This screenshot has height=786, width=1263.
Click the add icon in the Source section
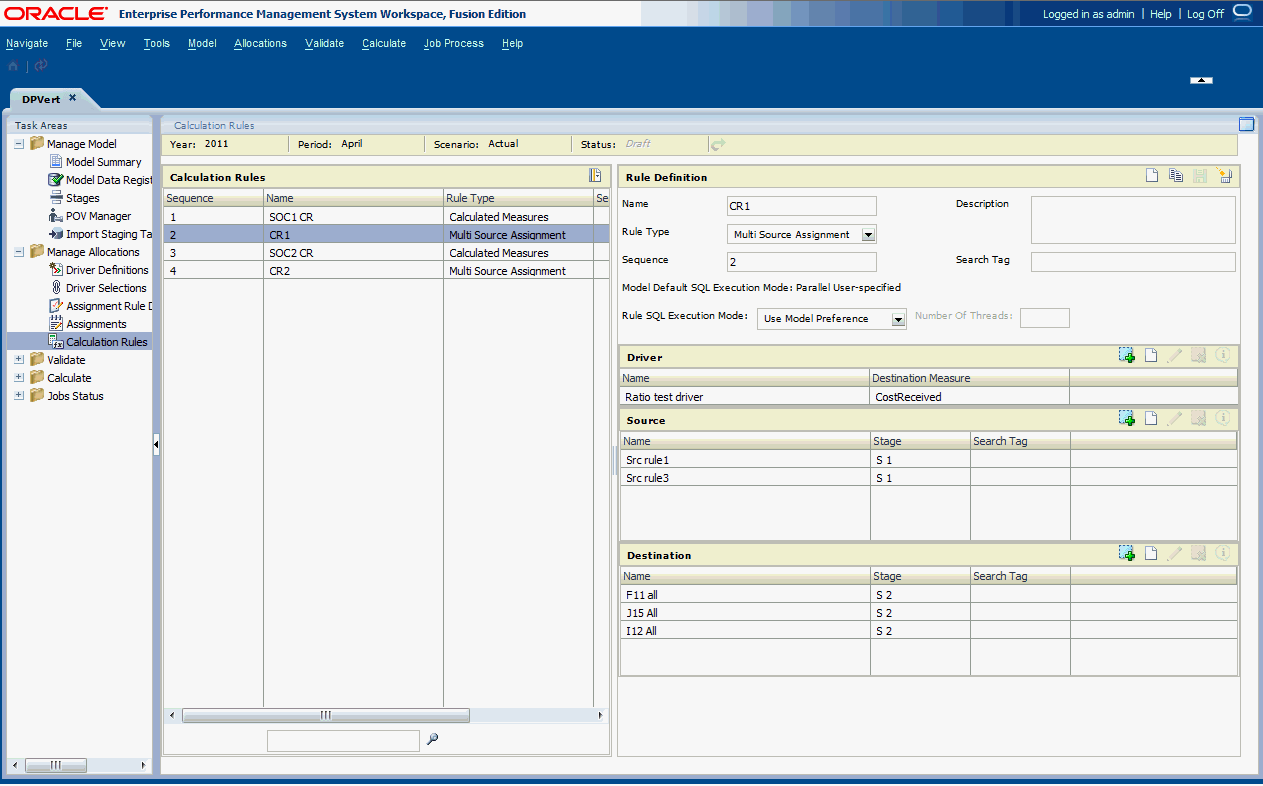point(1127,419)
